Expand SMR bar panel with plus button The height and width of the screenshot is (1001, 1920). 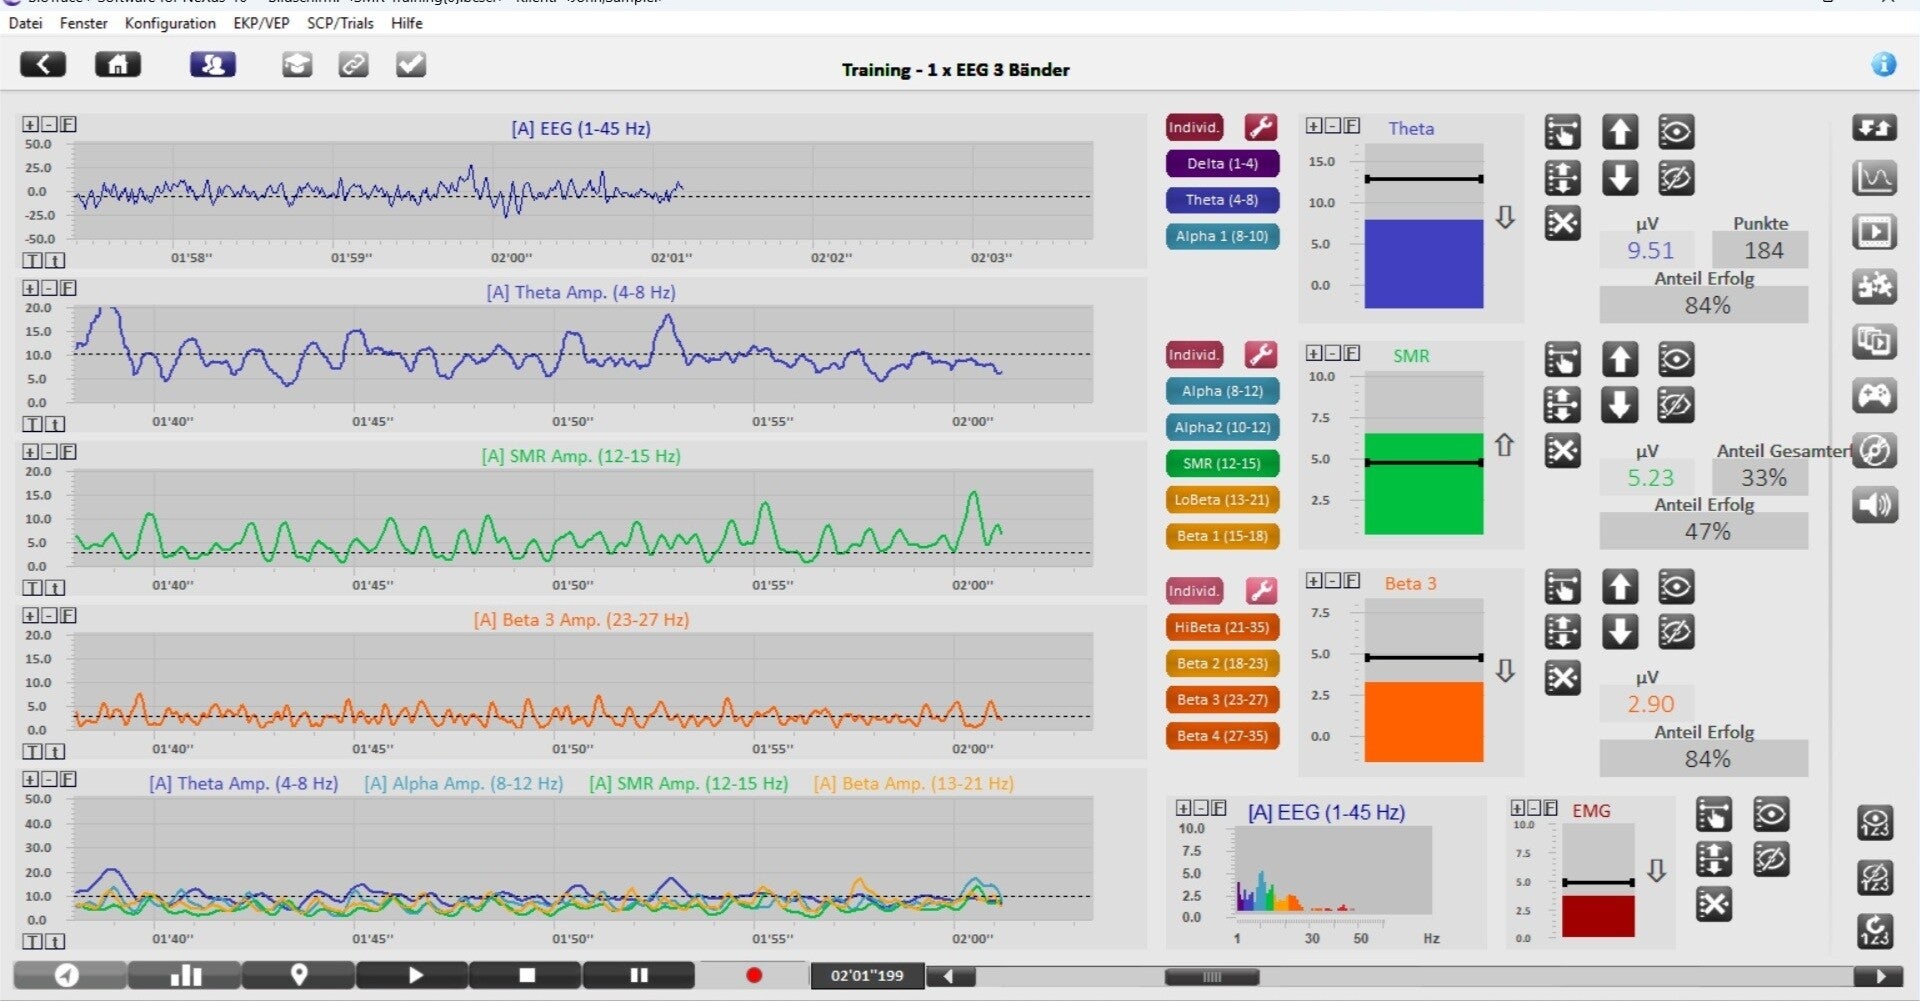[x=1314, y=353]
